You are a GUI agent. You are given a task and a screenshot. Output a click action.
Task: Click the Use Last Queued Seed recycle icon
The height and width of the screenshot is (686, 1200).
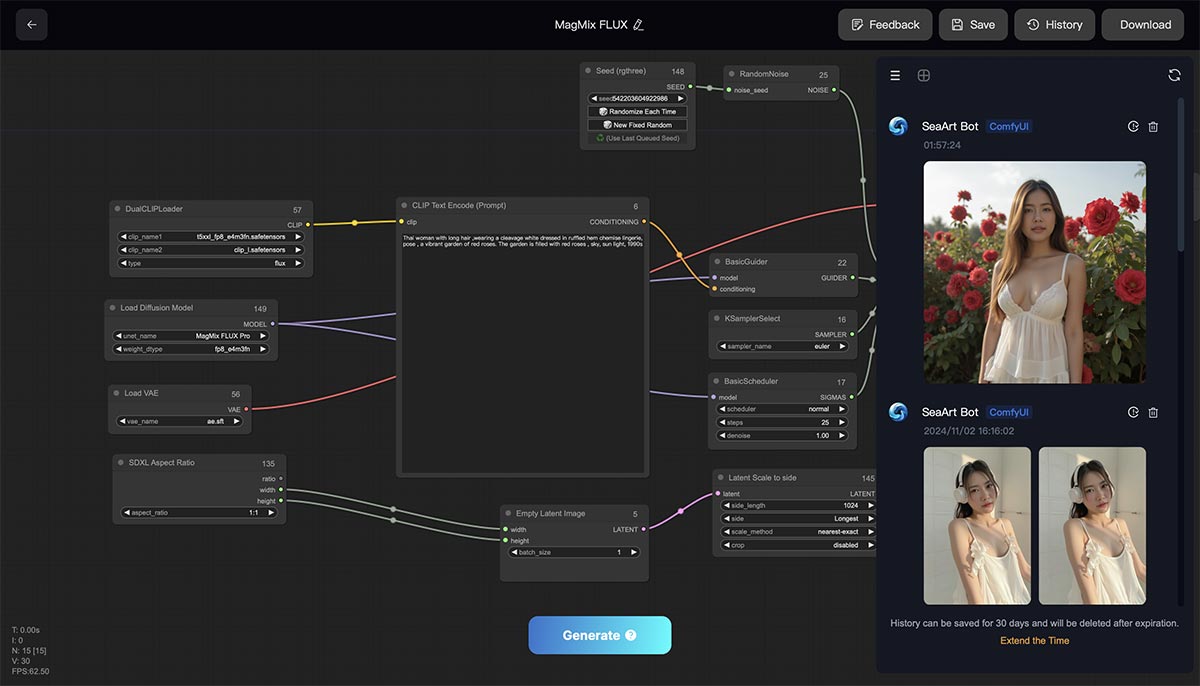[600, 138]
